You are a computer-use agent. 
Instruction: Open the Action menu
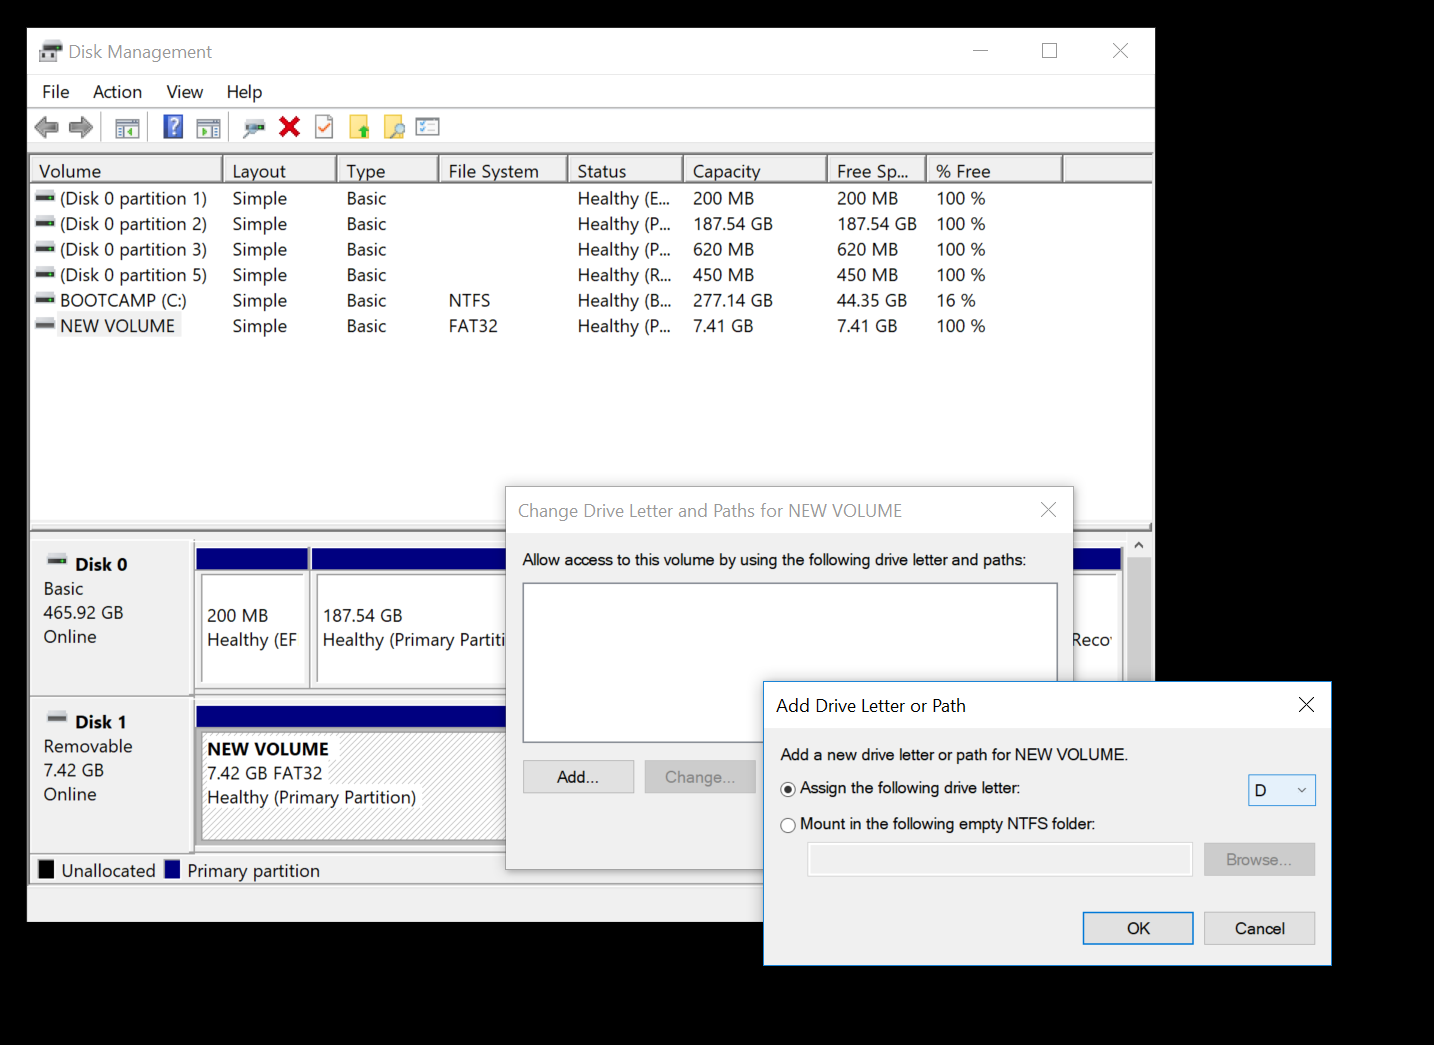click(117, 92)
